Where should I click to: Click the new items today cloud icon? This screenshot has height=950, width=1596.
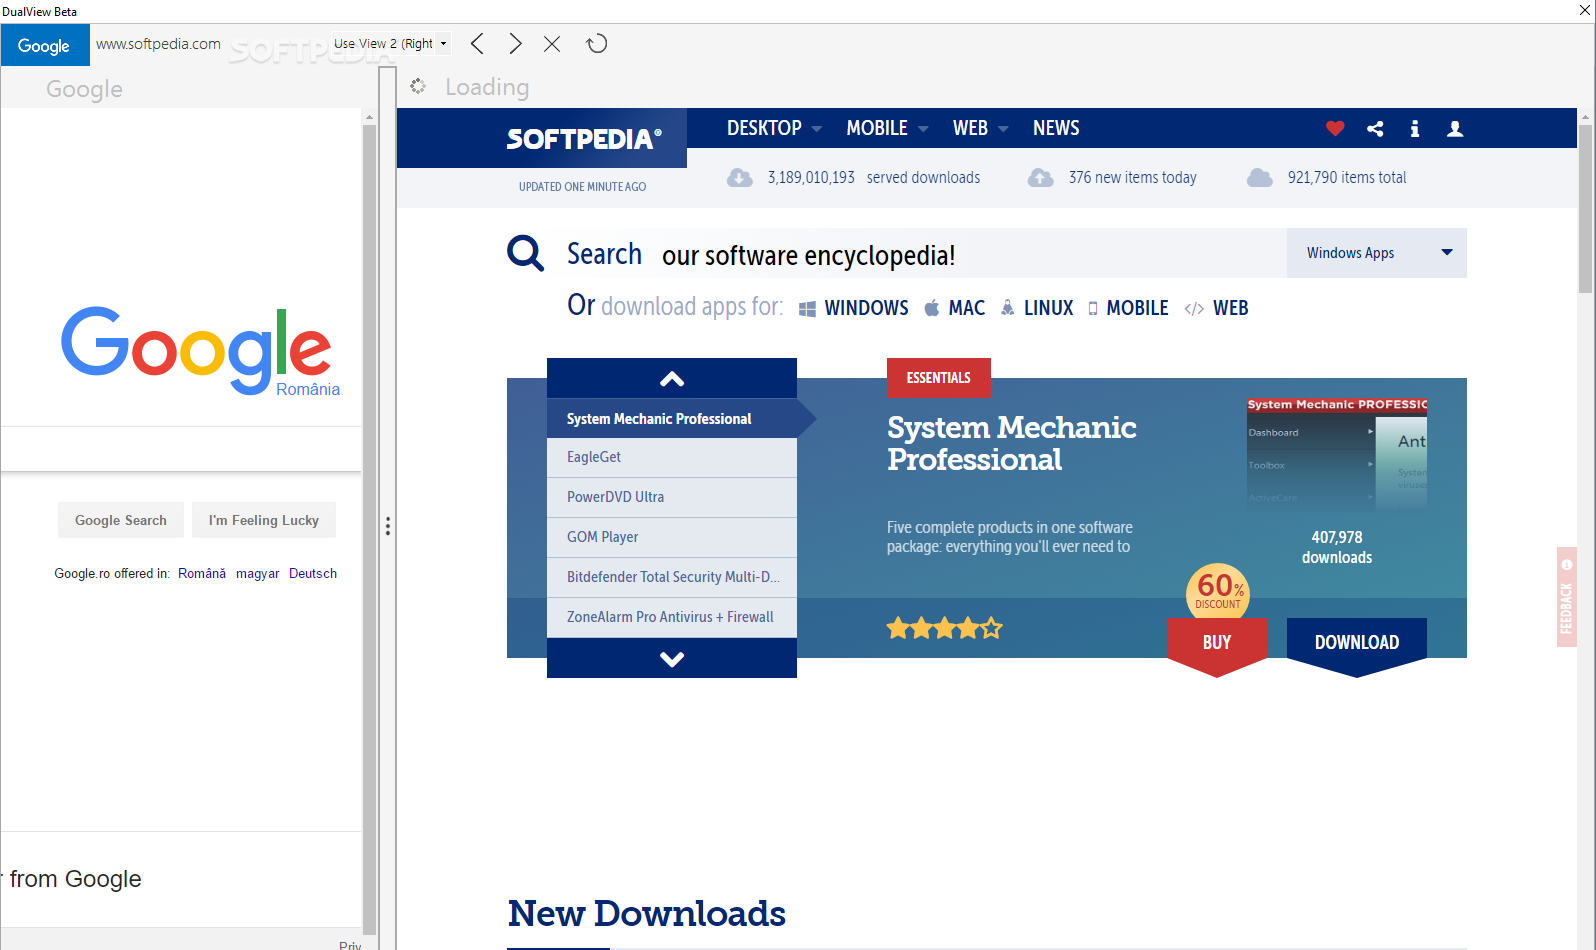click(x=1041, y=178)
